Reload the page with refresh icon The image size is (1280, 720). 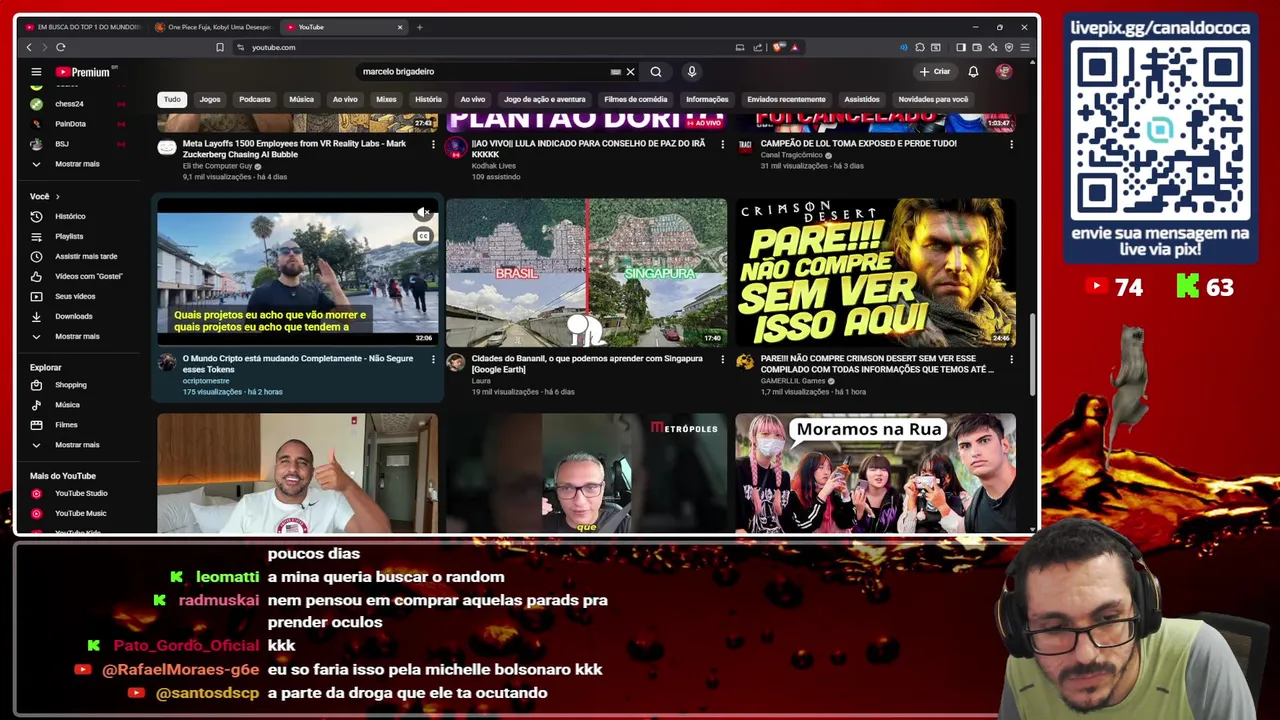tap(61, 47)
